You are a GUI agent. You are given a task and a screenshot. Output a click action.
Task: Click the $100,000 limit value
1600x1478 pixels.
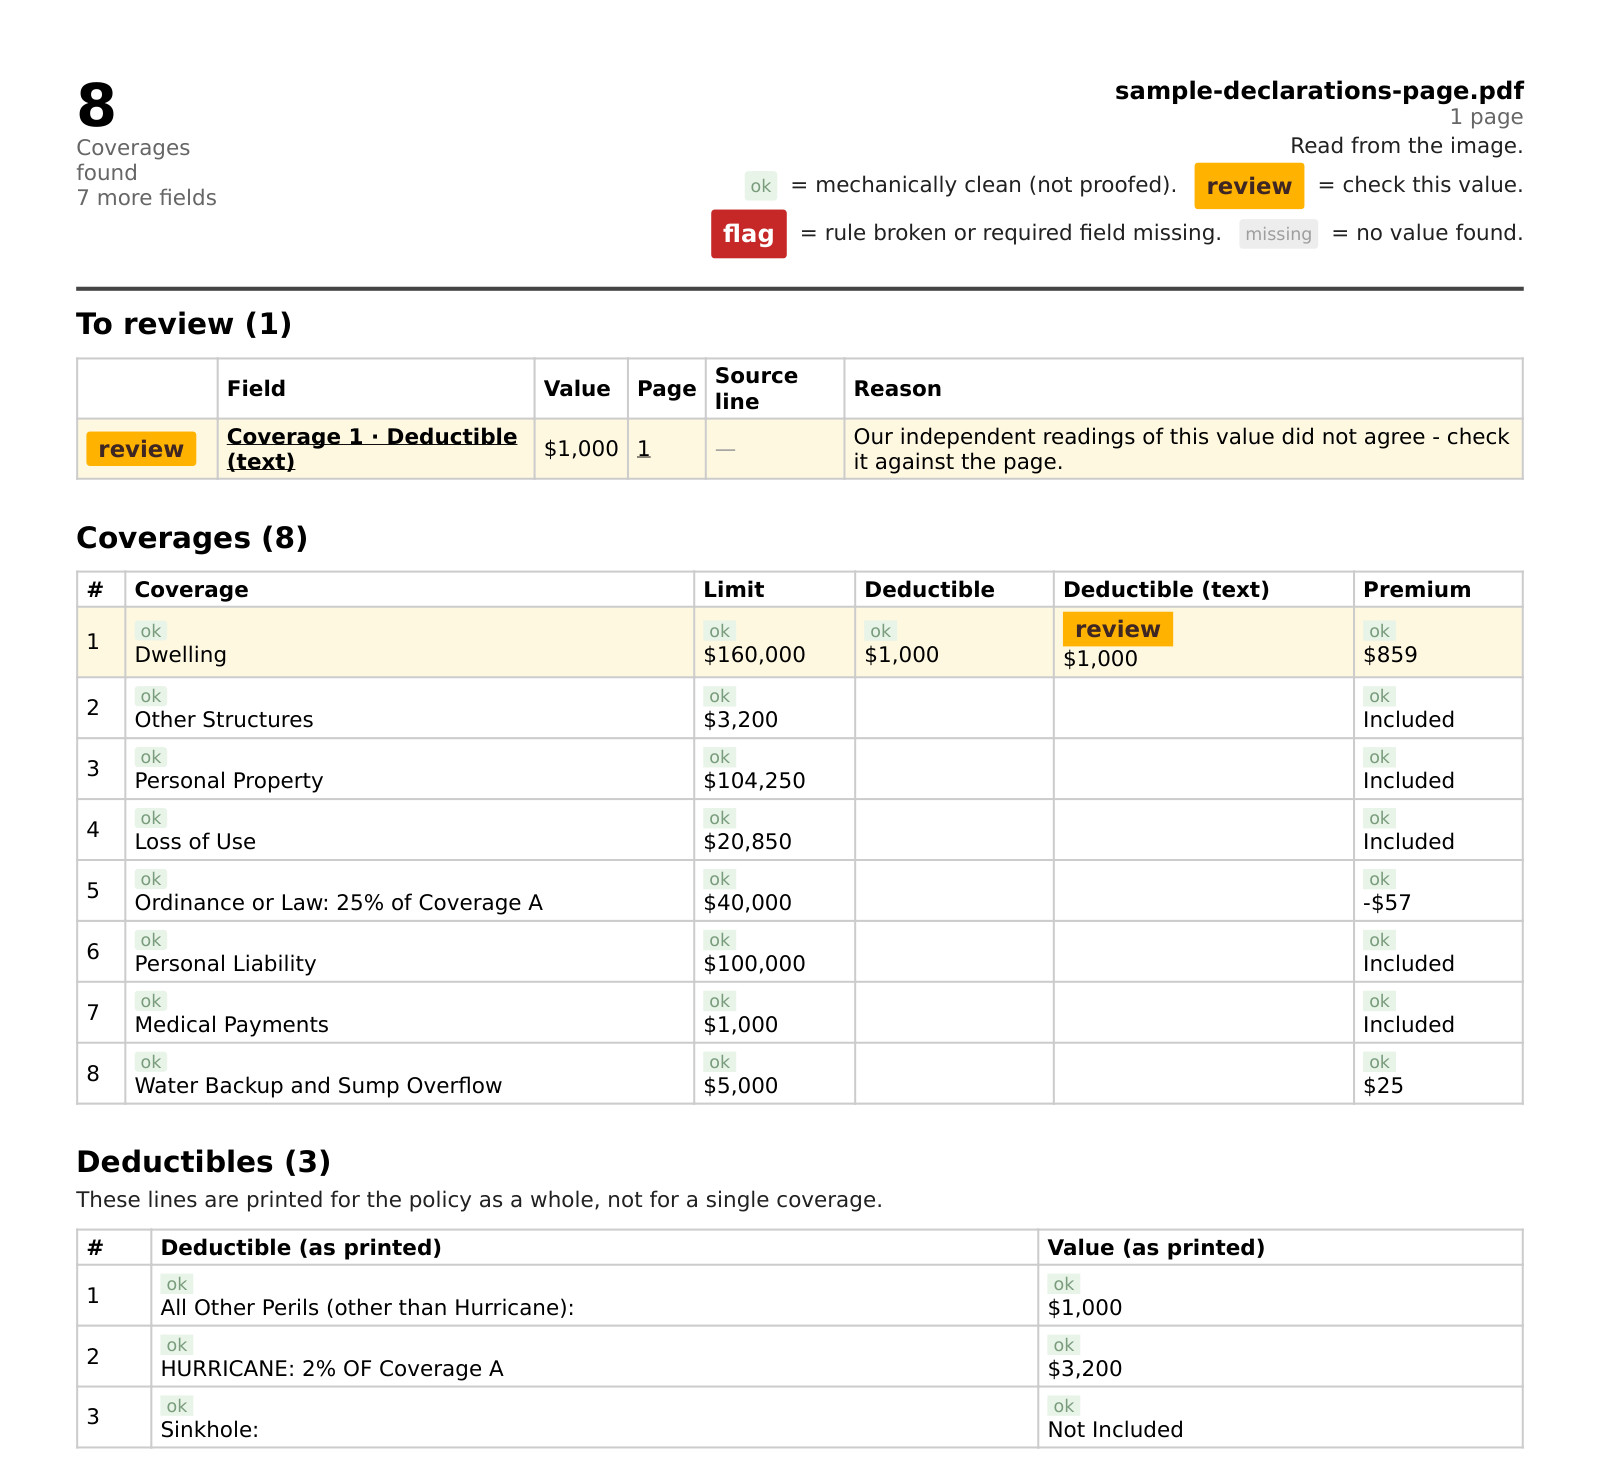[754, 964]
